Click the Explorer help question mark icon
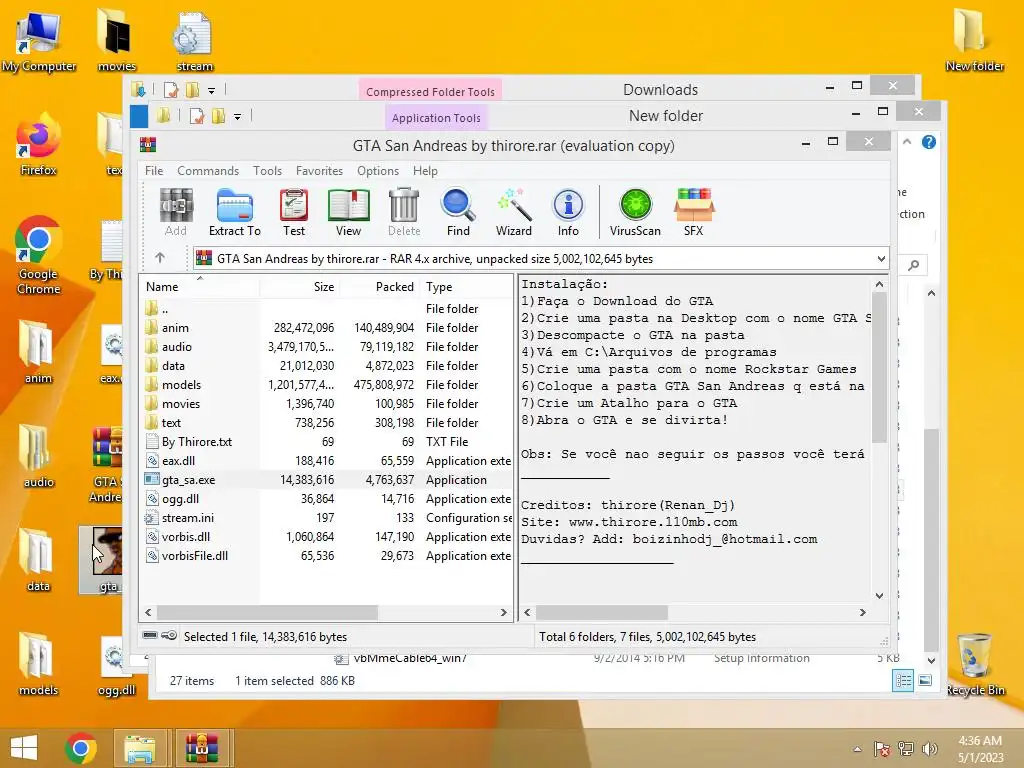This screenshot has width=1024, height=768. pos(929,142)
